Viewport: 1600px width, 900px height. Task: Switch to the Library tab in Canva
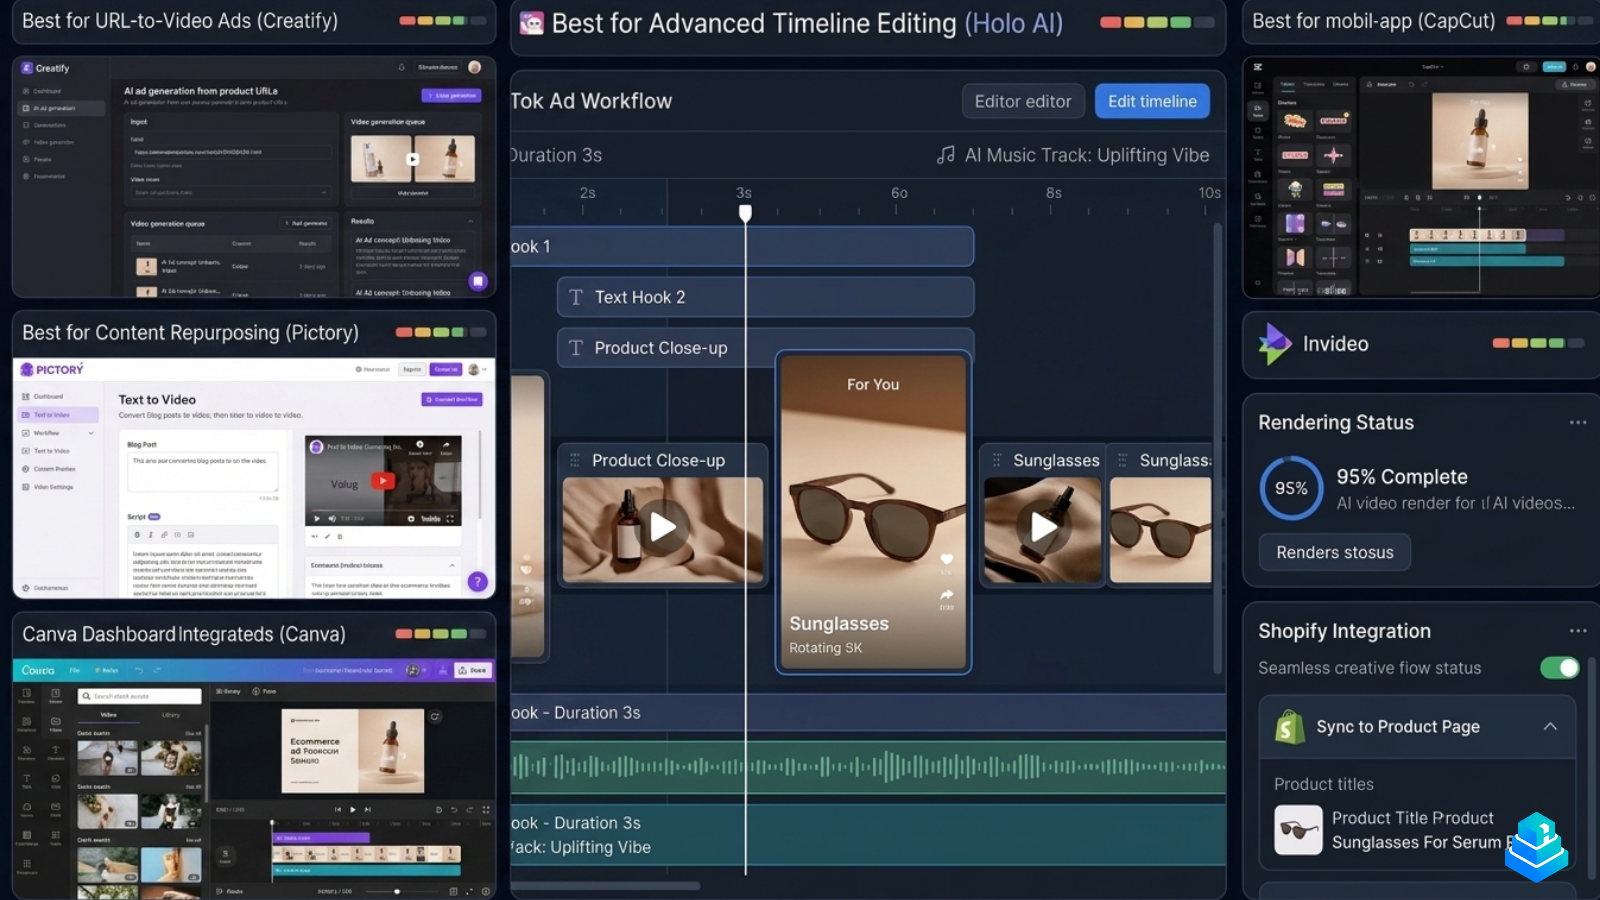pyautogui.click(x=171, y=715)
